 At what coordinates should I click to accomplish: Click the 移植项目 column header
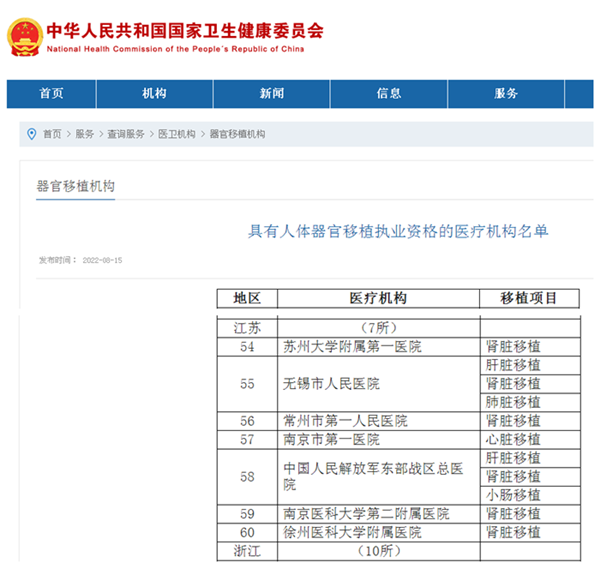[530, 298]
